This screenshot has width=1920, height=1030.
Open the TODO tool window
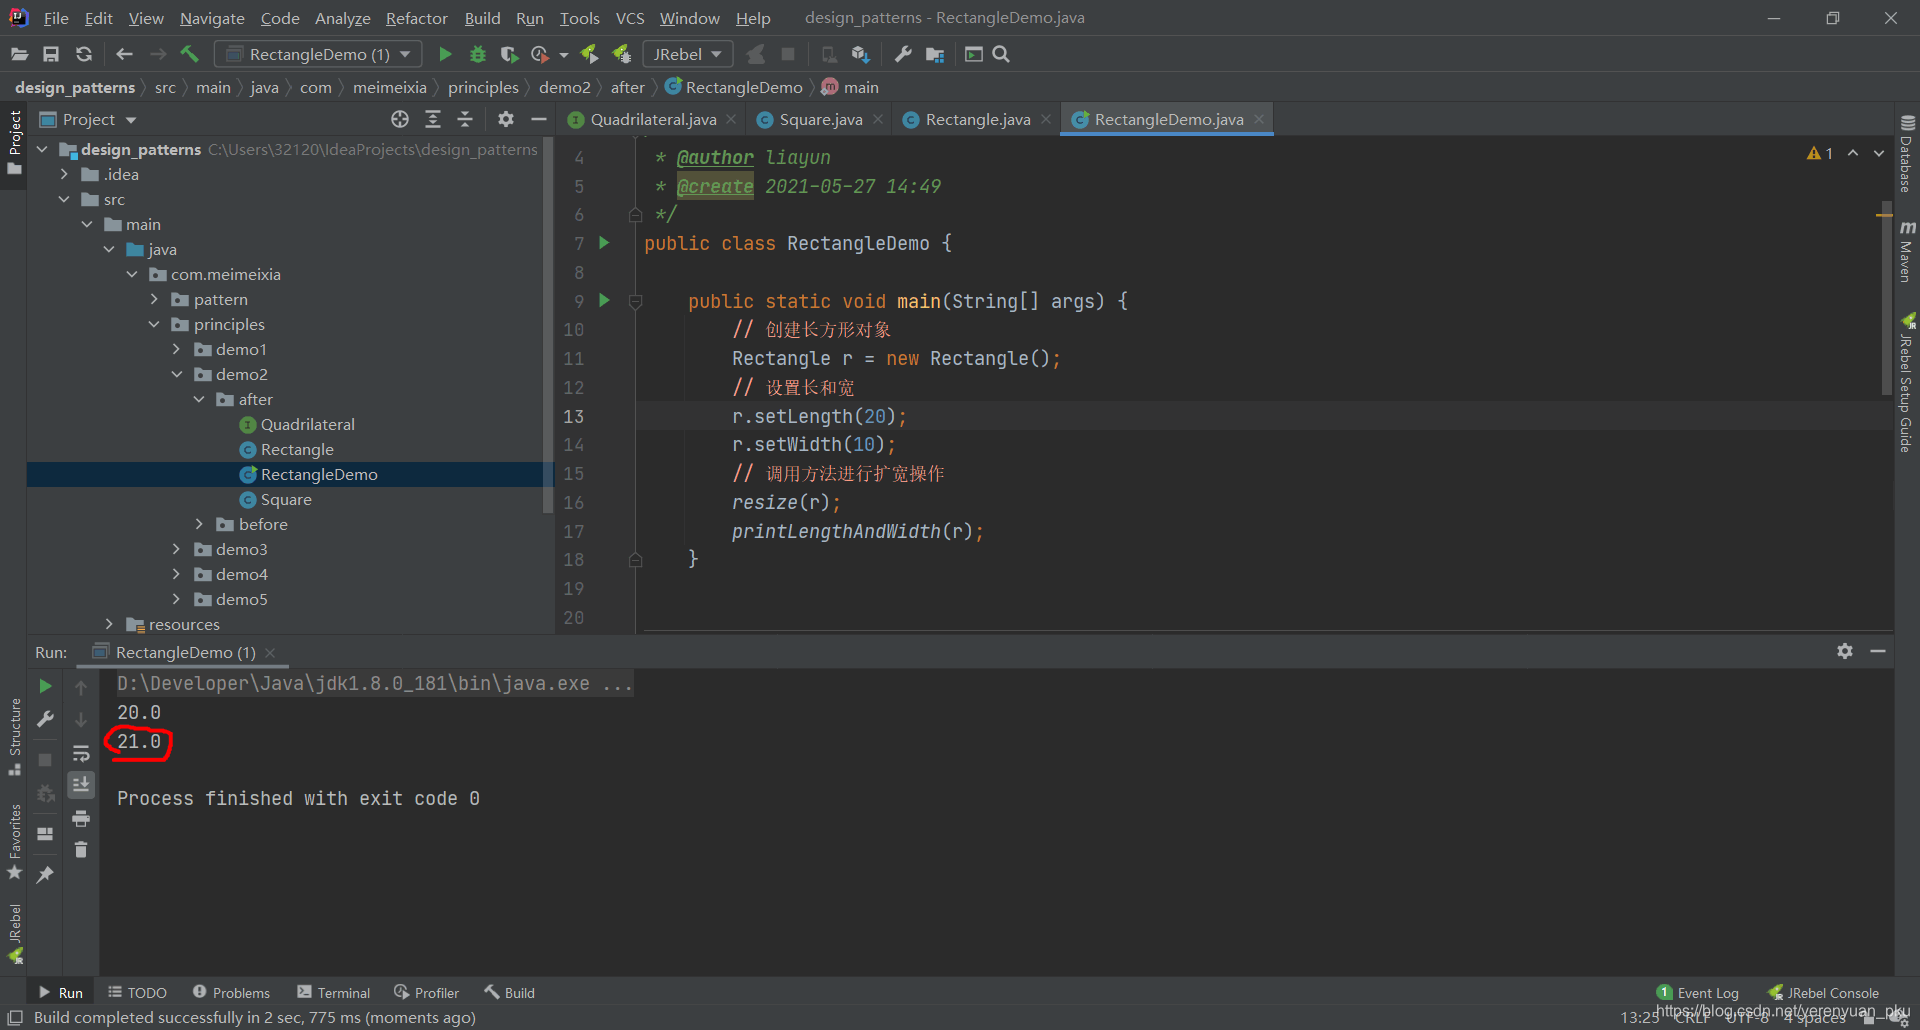click(138, 992)
